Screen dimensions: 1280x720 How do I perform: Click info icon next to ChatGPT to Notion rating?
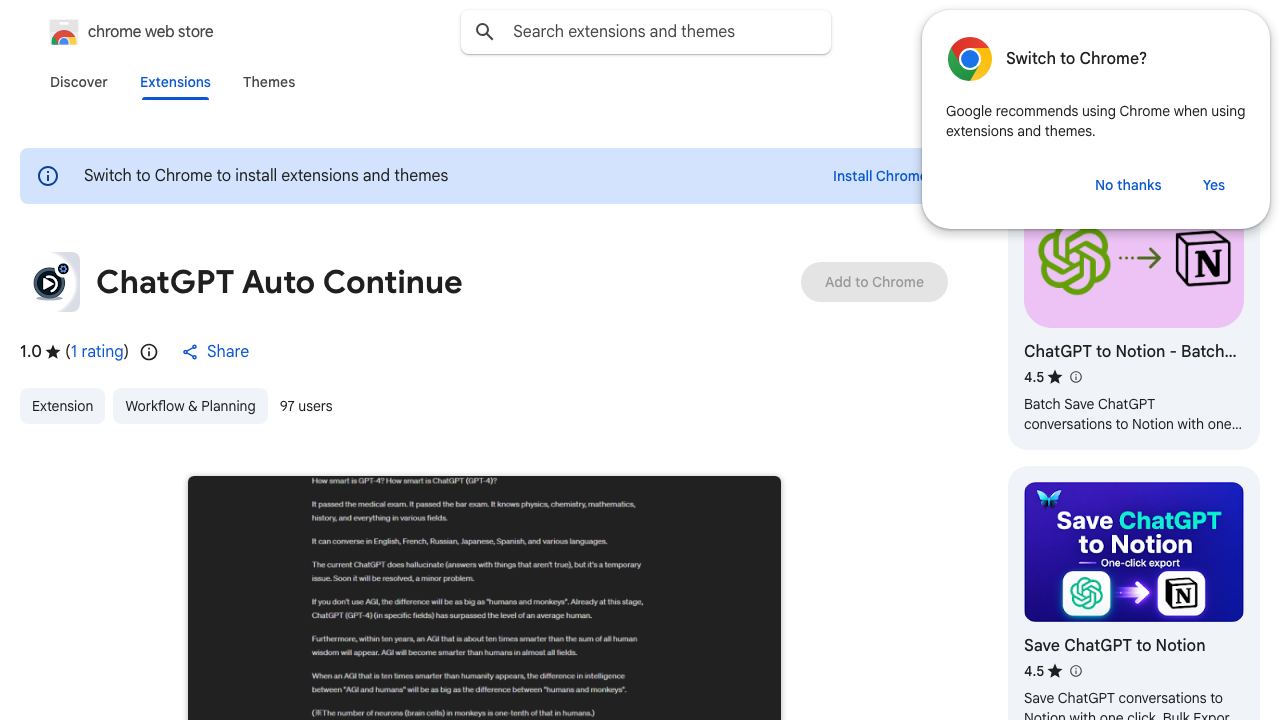tap(1076, 377)
